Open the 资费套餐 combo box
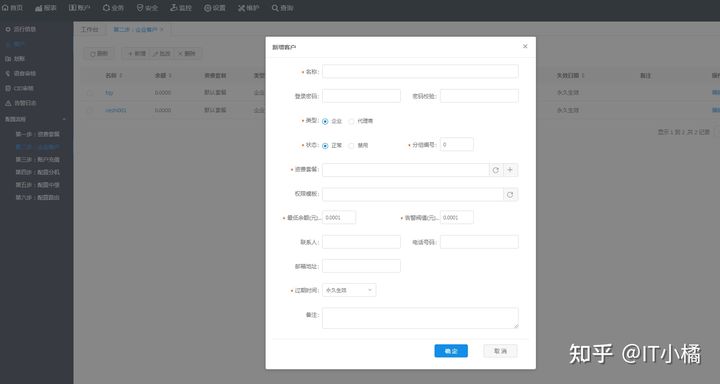720x384 pixels. (405, 170)
